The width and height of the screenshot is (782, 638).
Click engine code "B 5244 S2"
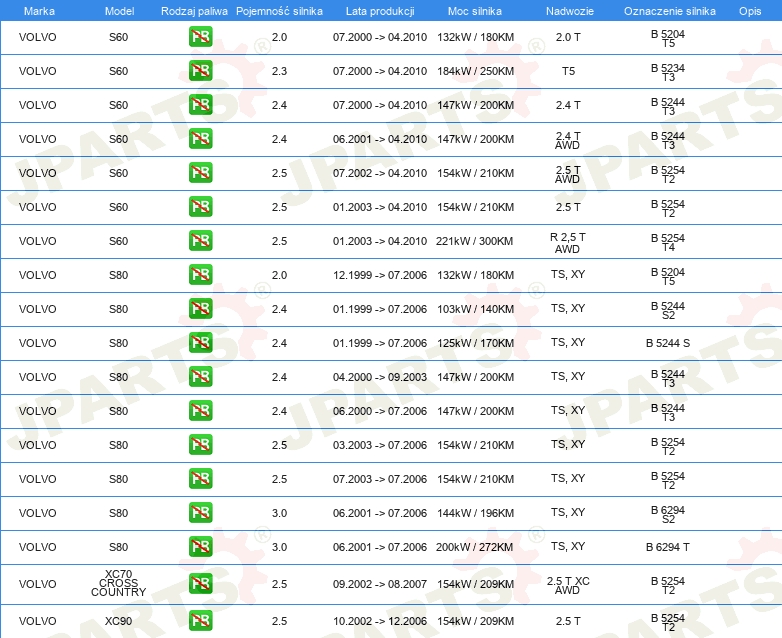(x=668, y=310)
